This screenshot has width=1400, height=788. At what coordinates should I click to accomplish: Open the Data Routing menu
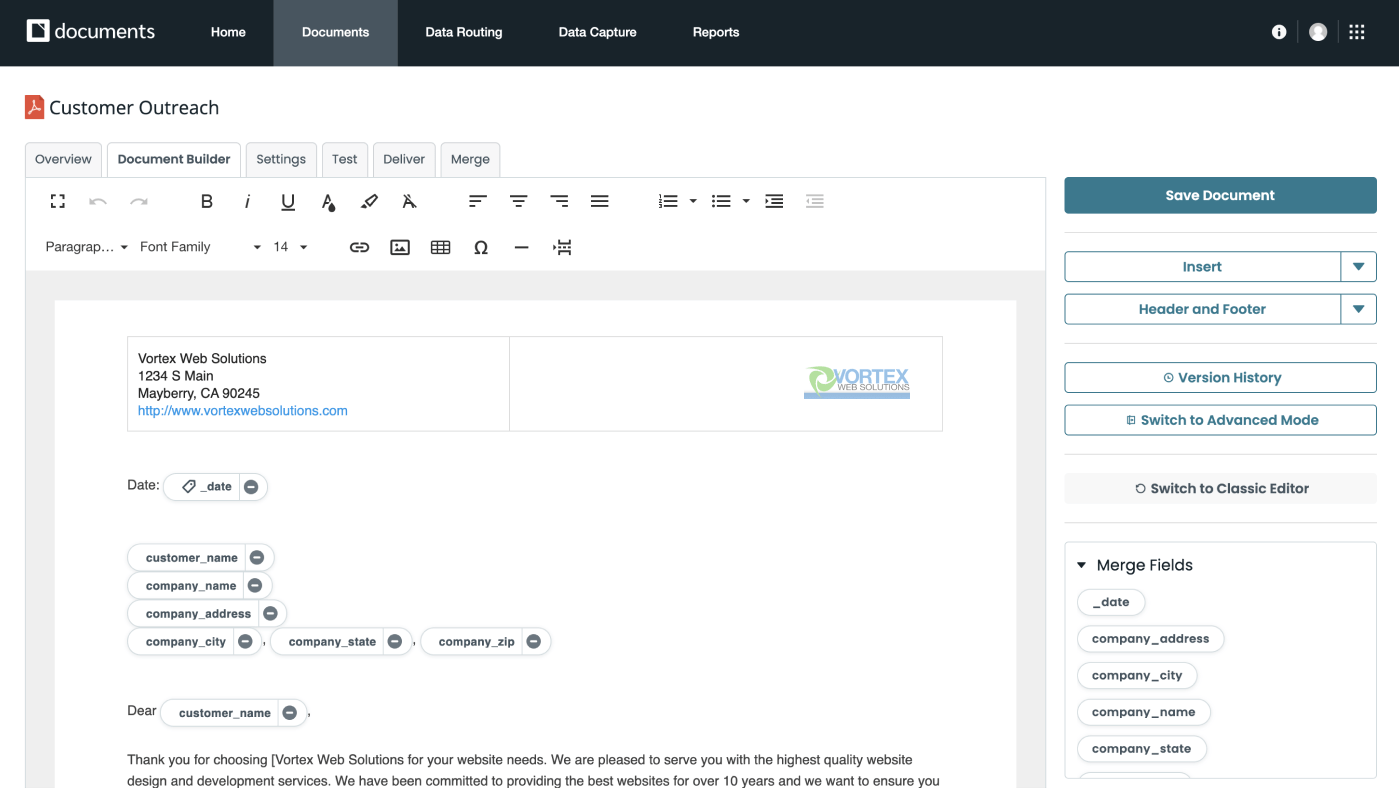464,32
